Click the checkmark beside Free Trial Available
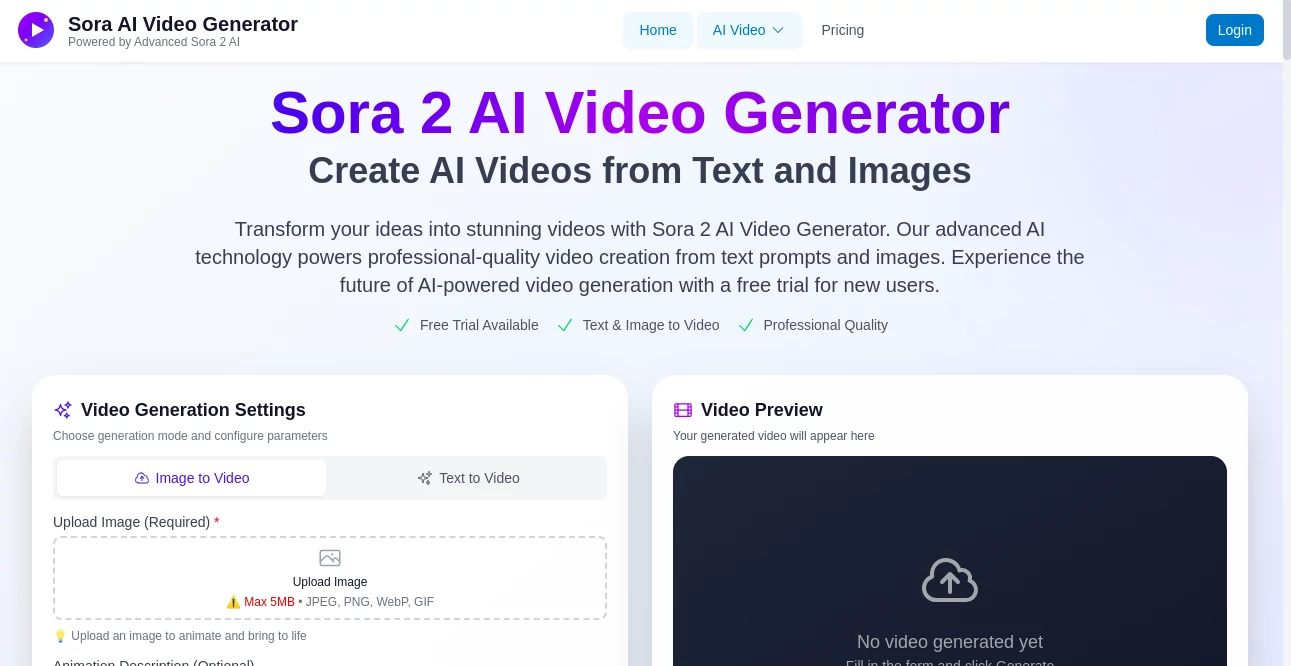1291x666 pixels. (x=402, y=325)
